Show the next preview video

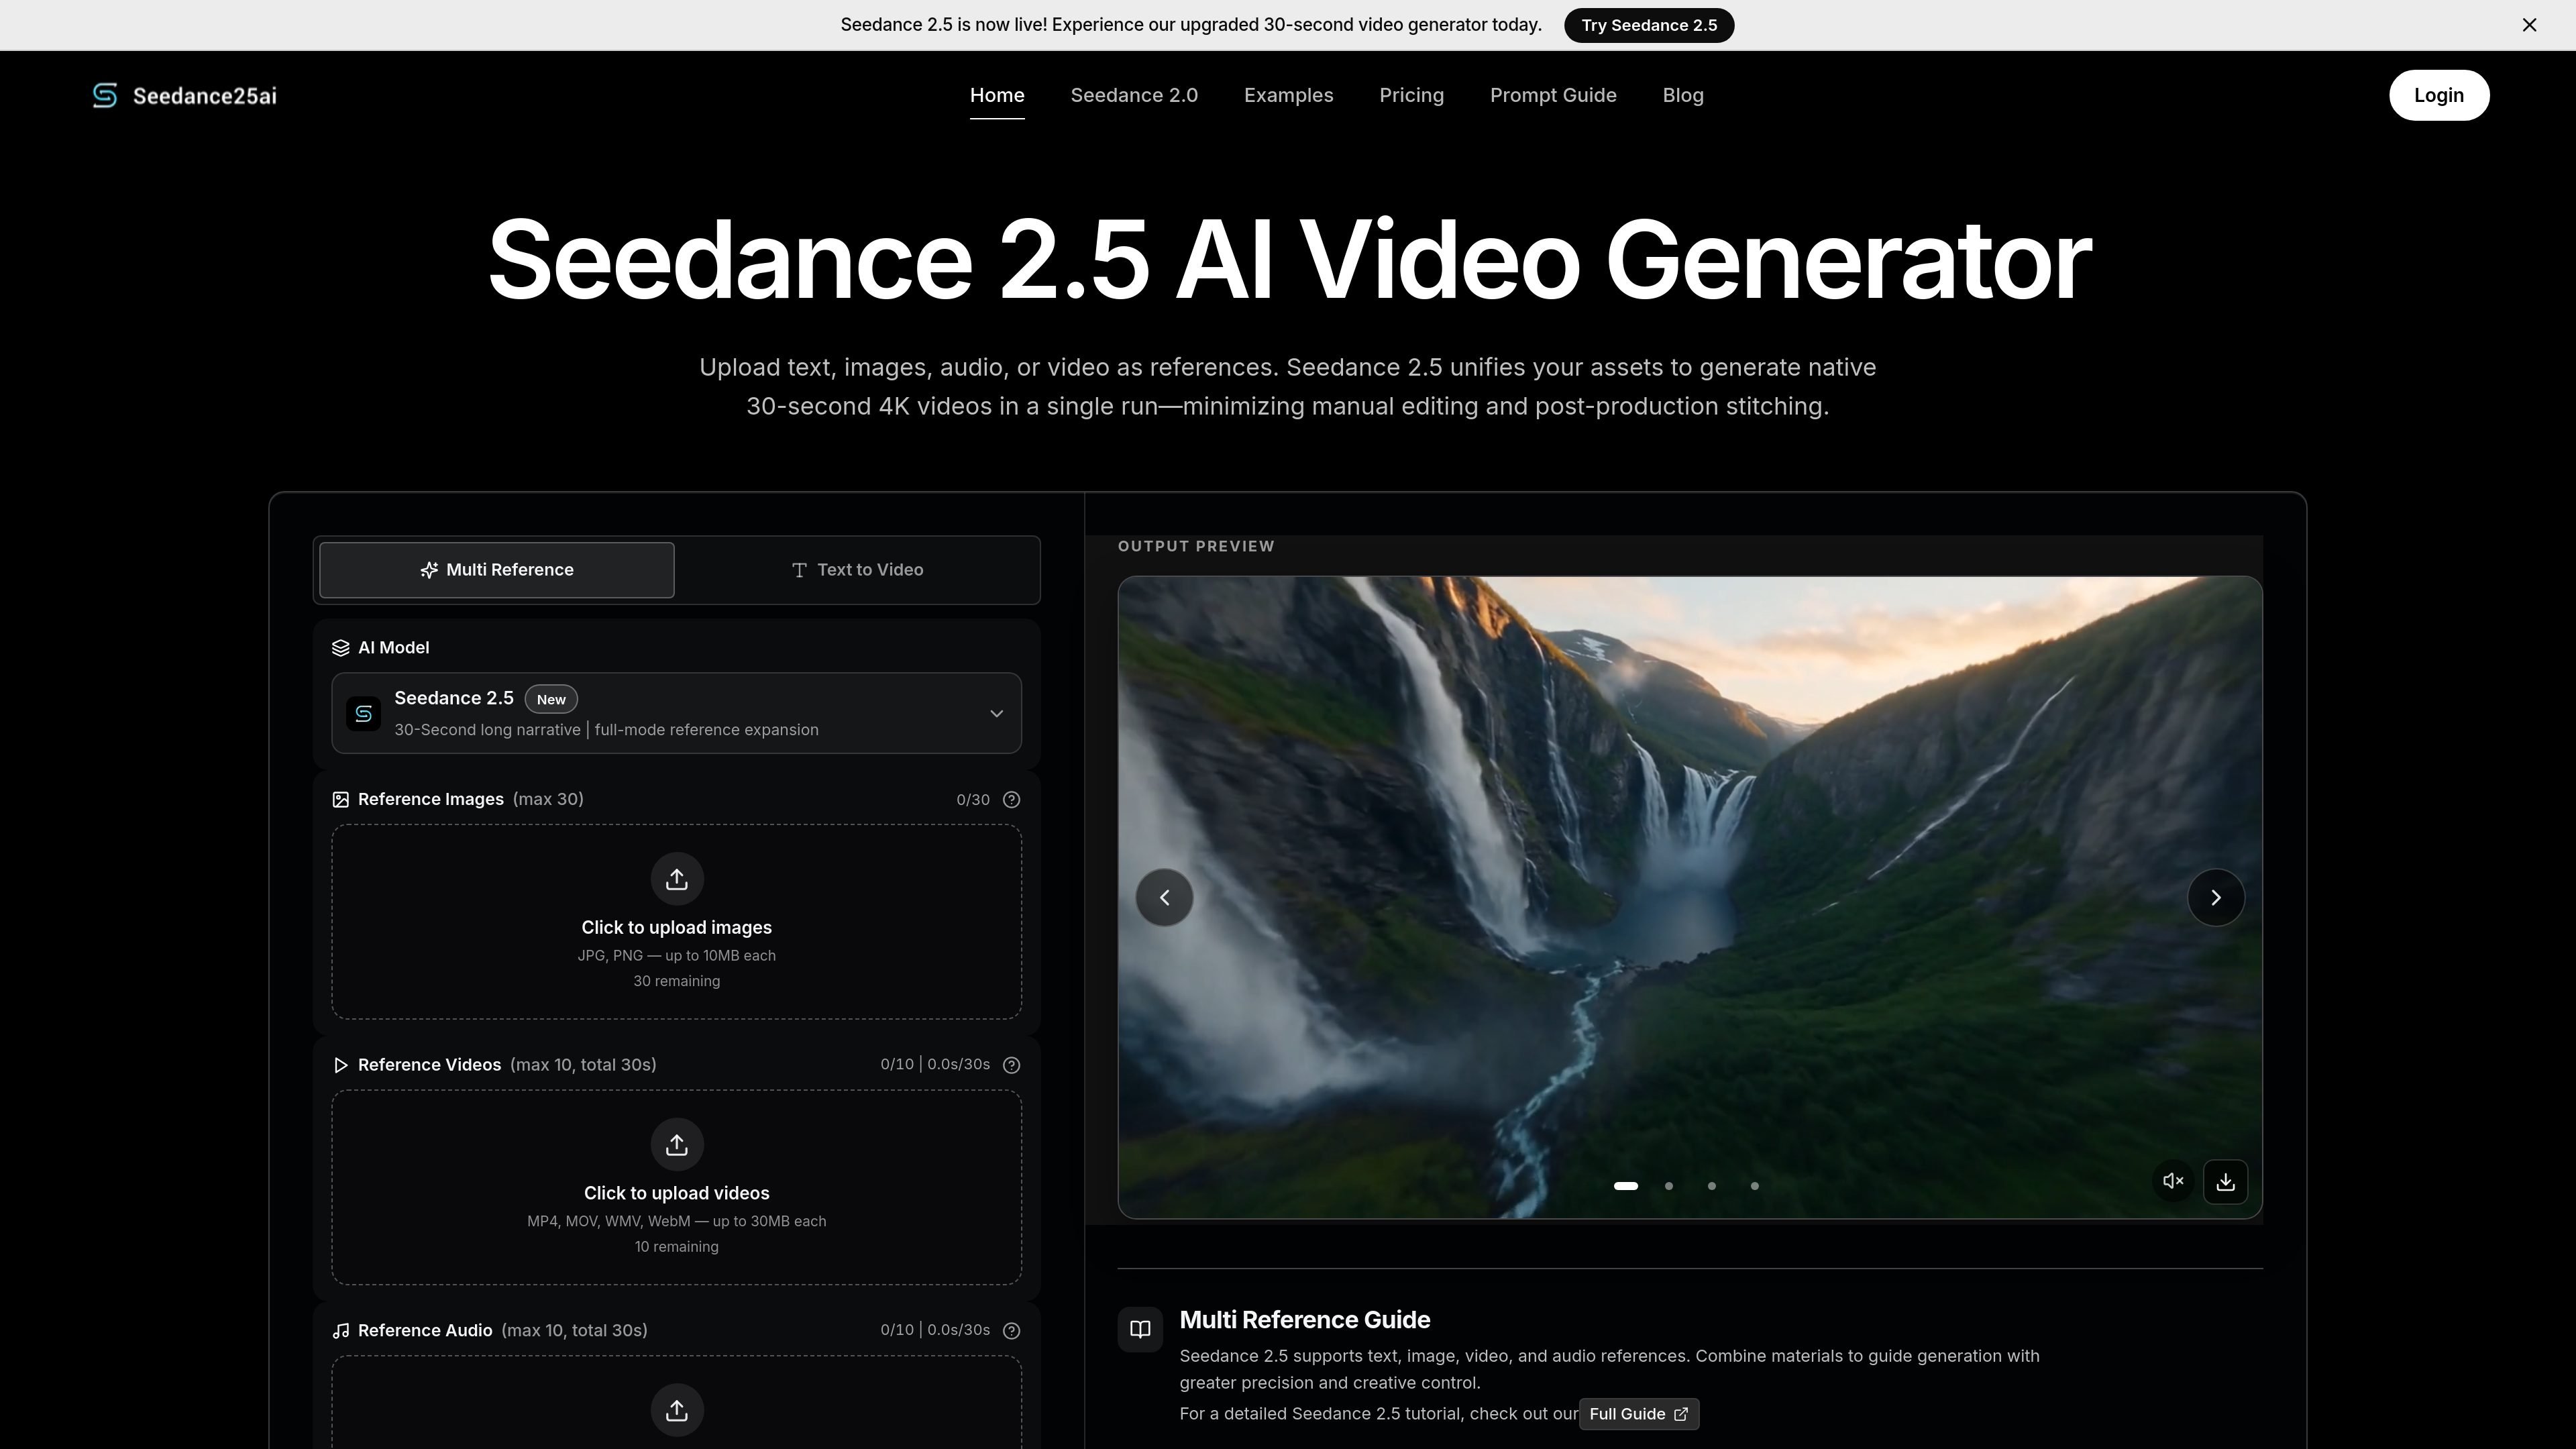point(2215,898)
